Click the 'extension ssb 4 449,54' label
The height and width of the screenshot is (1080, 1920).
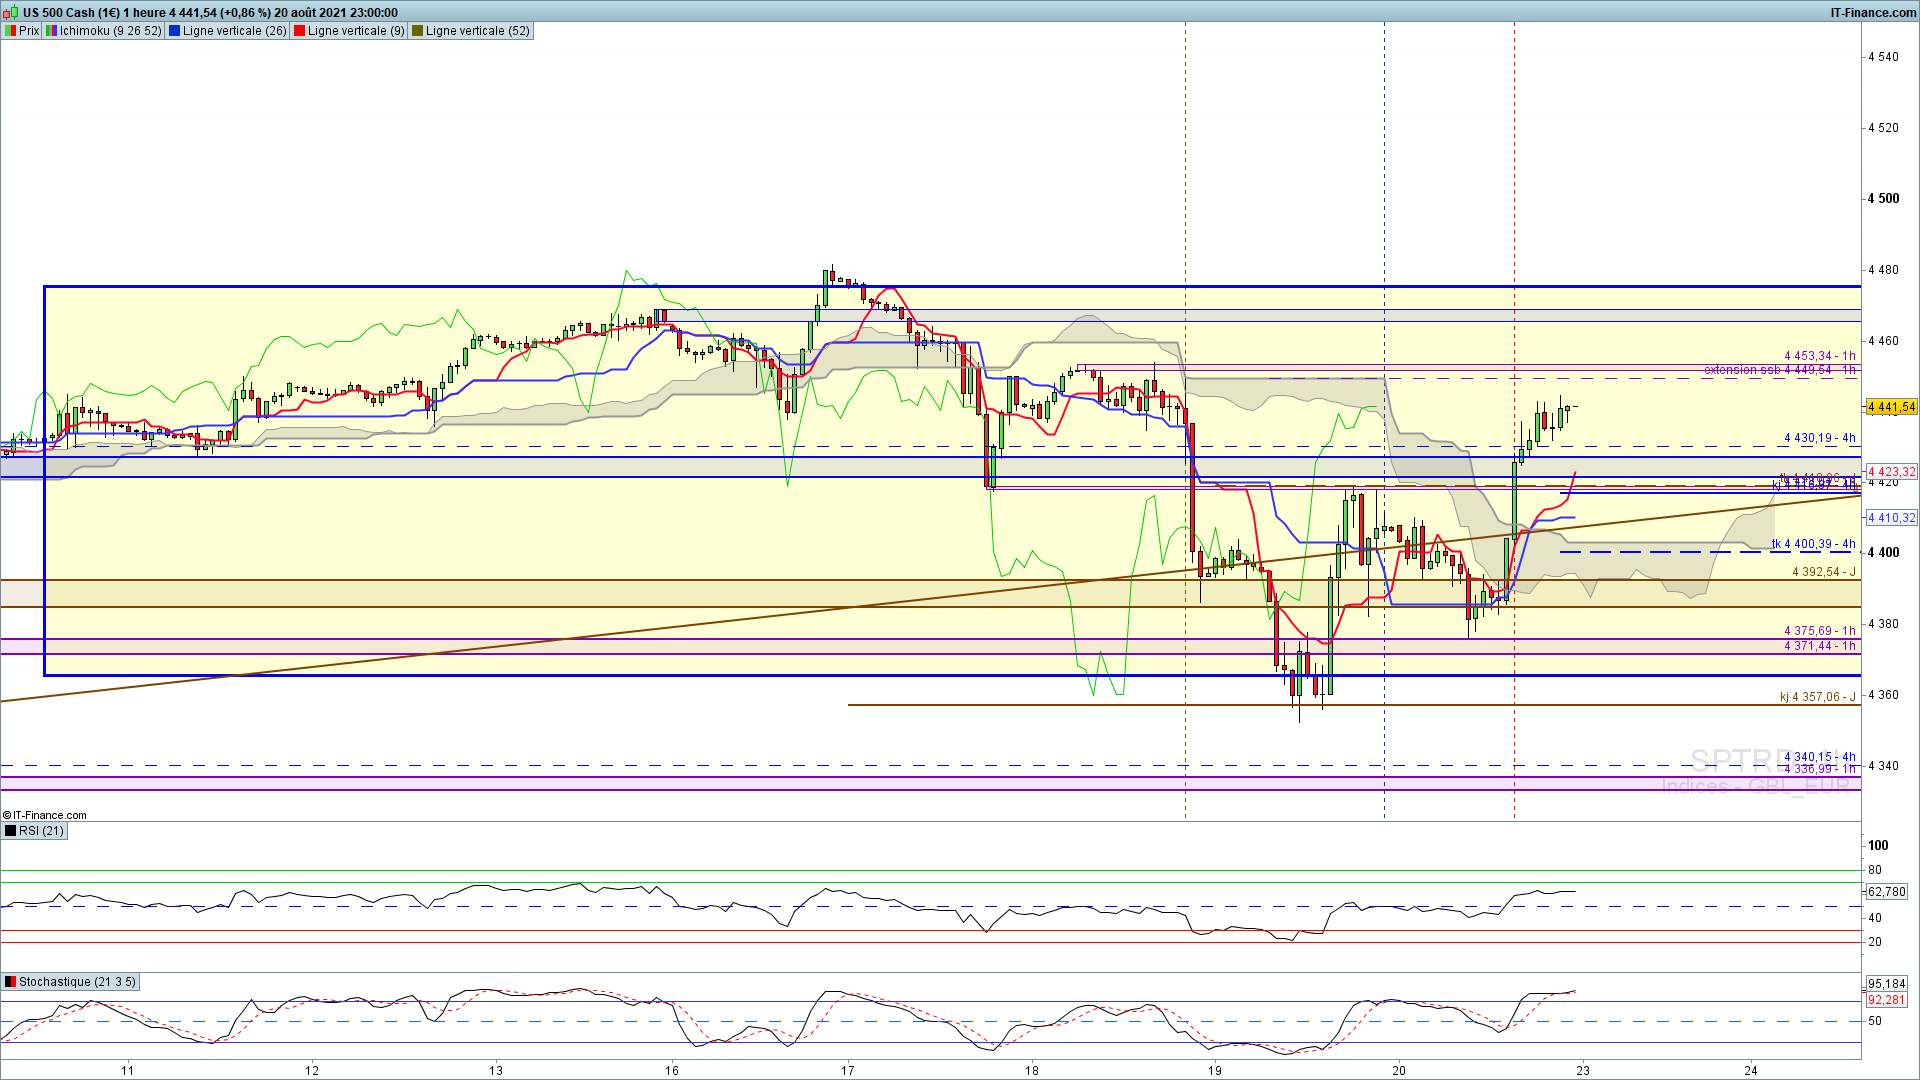pos(1780,370)
